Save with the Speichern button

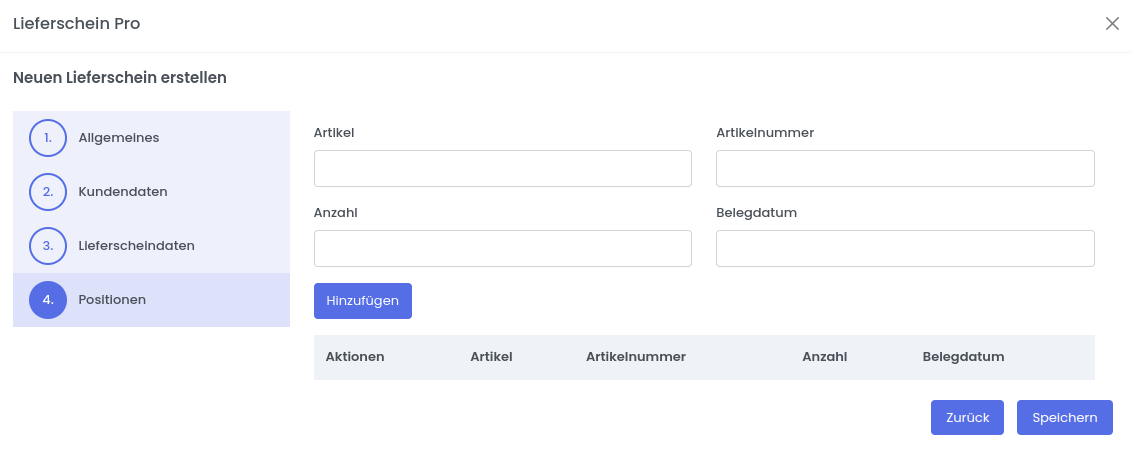coord(1064,418)
